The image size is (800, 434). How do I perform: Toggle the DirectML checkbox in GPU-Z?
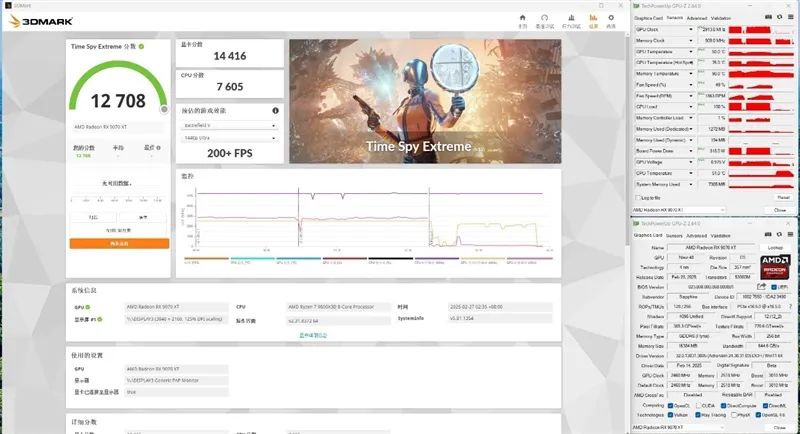765,405
